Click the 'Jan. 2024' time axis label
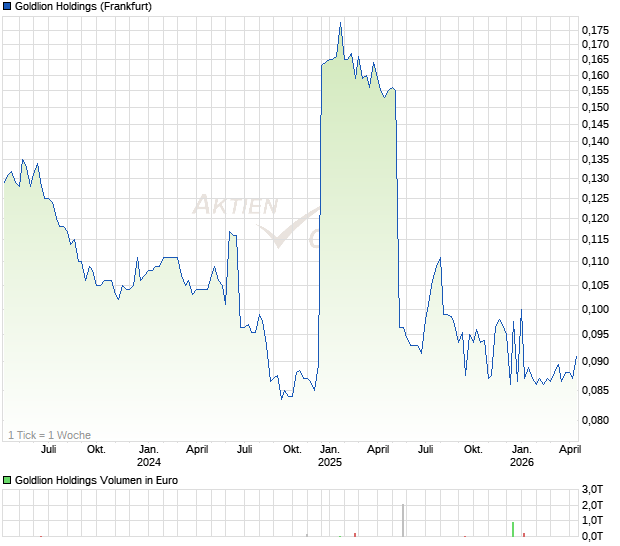 point(149,455)
